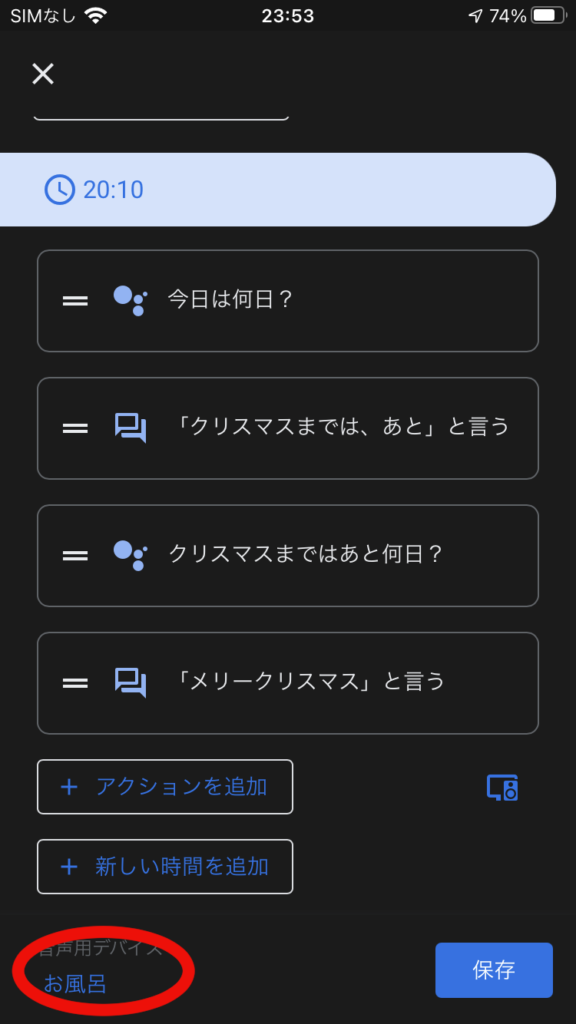This screenshot has width=576, height=1024.
Task: Change the audio device お風呂
Action: 75,984
